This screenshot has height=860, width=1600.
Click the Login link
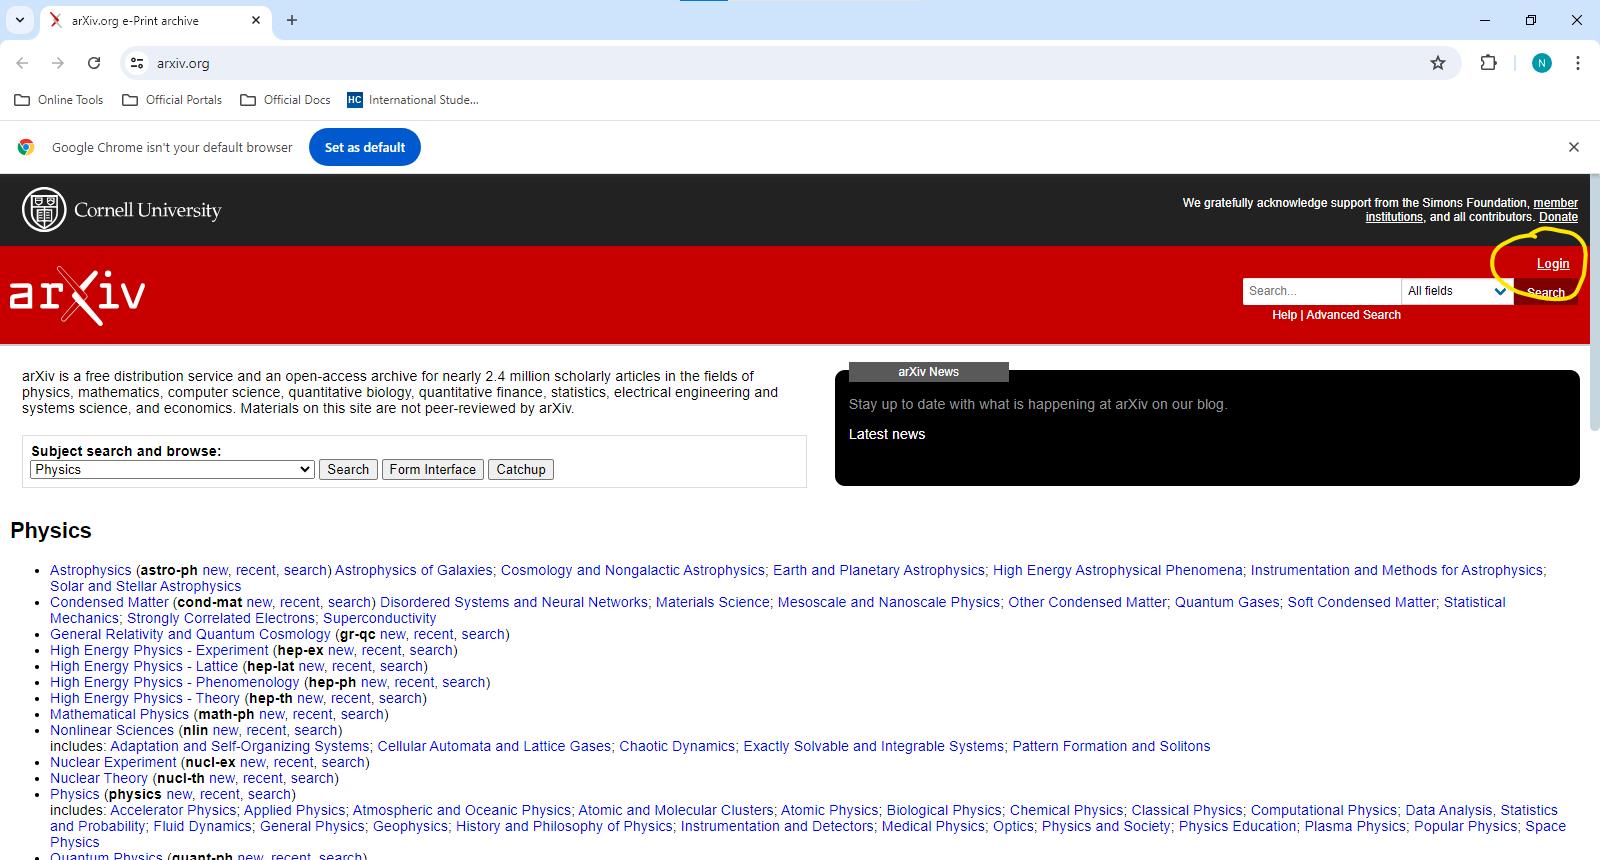(x=1553, y=264)
